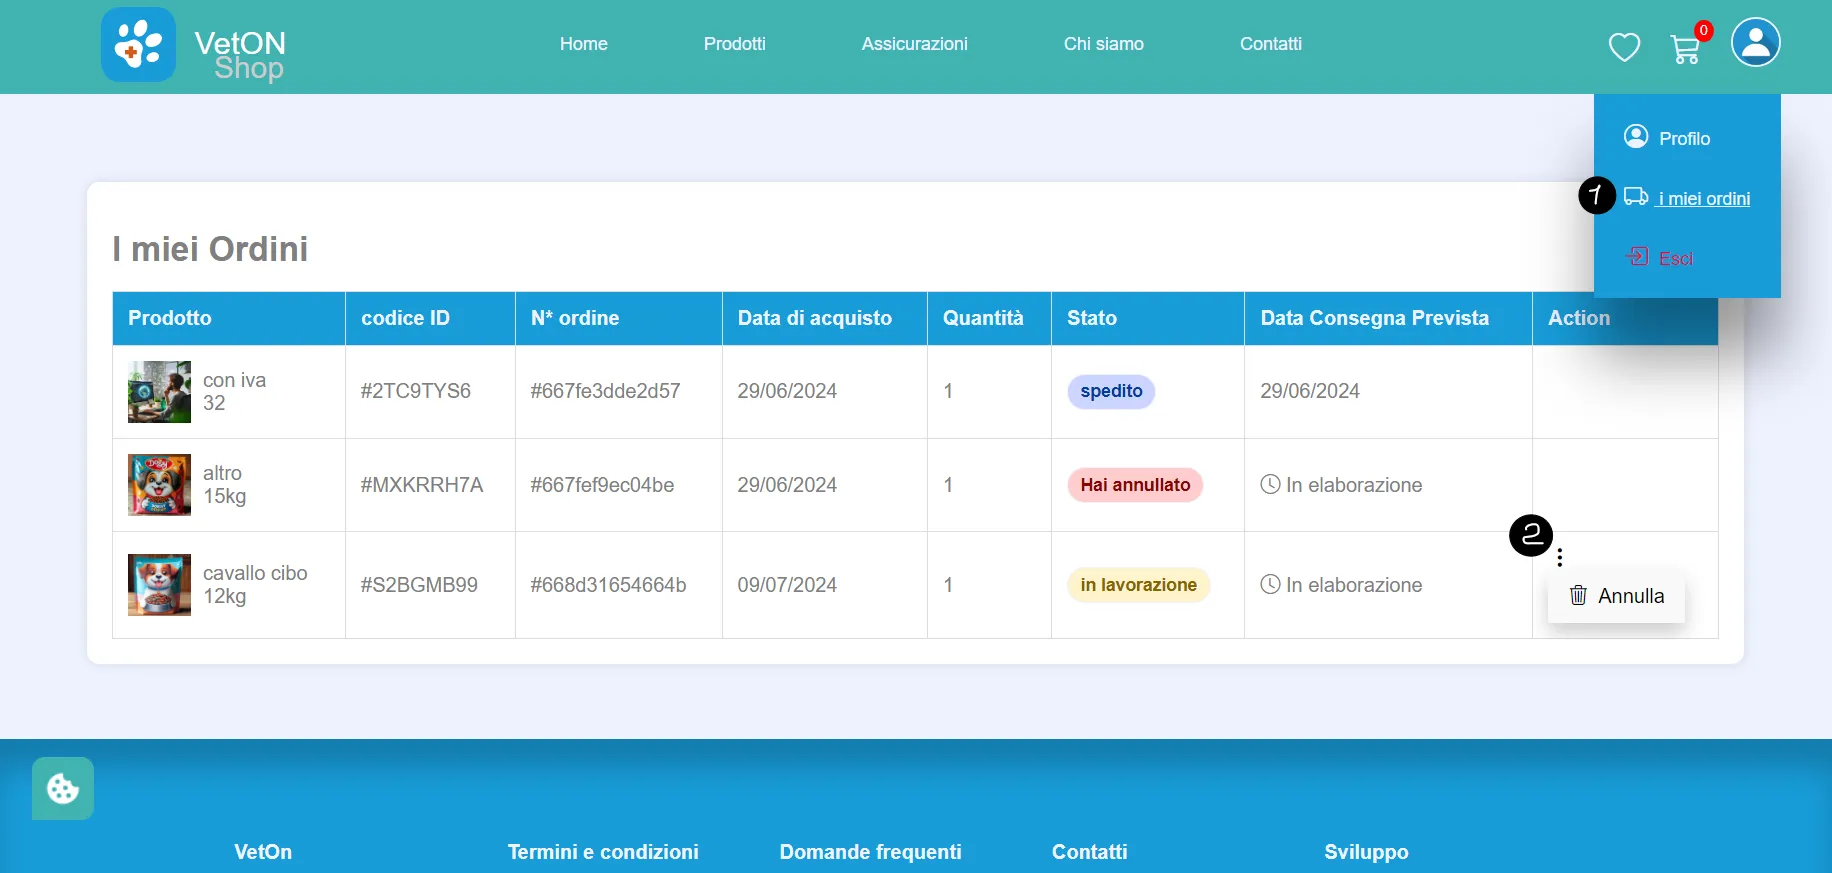The width and height of the screenshot is (1832, 873).
Task: Click VetOn footer heading
Action: [263, 852]
